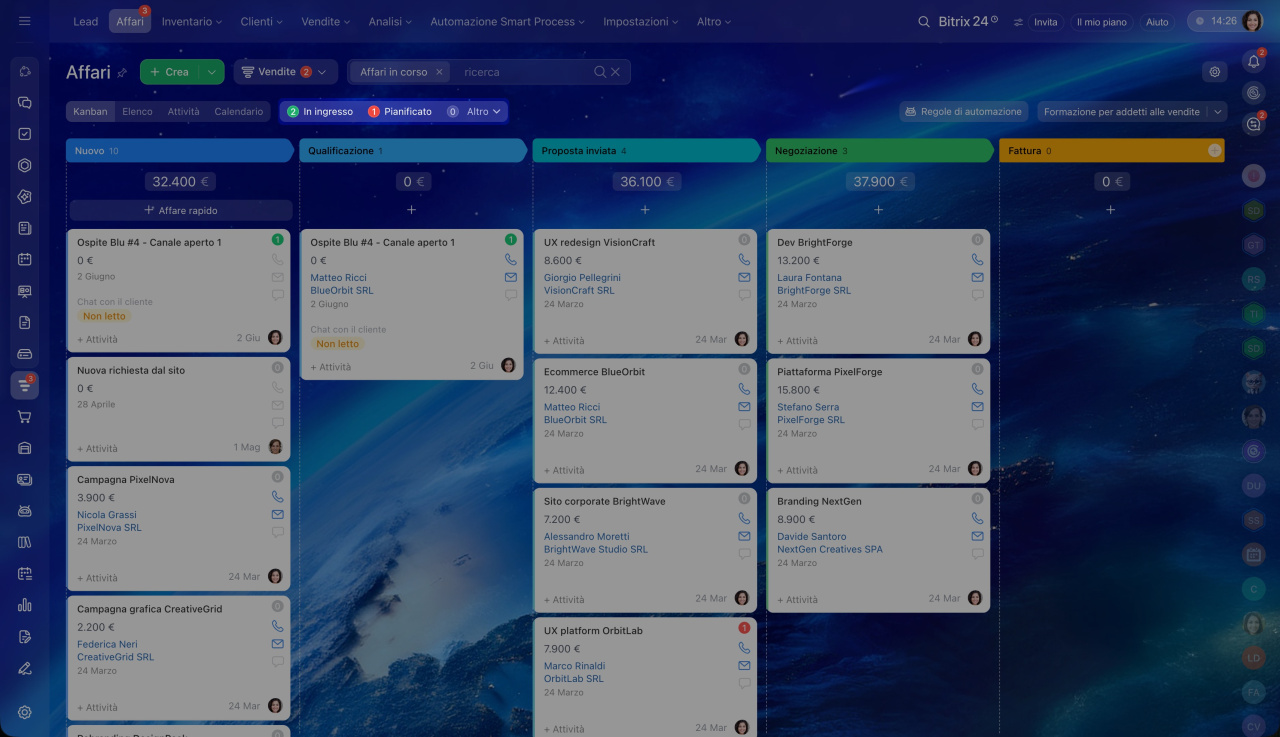Click the envelope icon on Sito corporate BrightWave card
Image resolution: width=1280 pixels, height=737 pixels.
click(744, 537)
